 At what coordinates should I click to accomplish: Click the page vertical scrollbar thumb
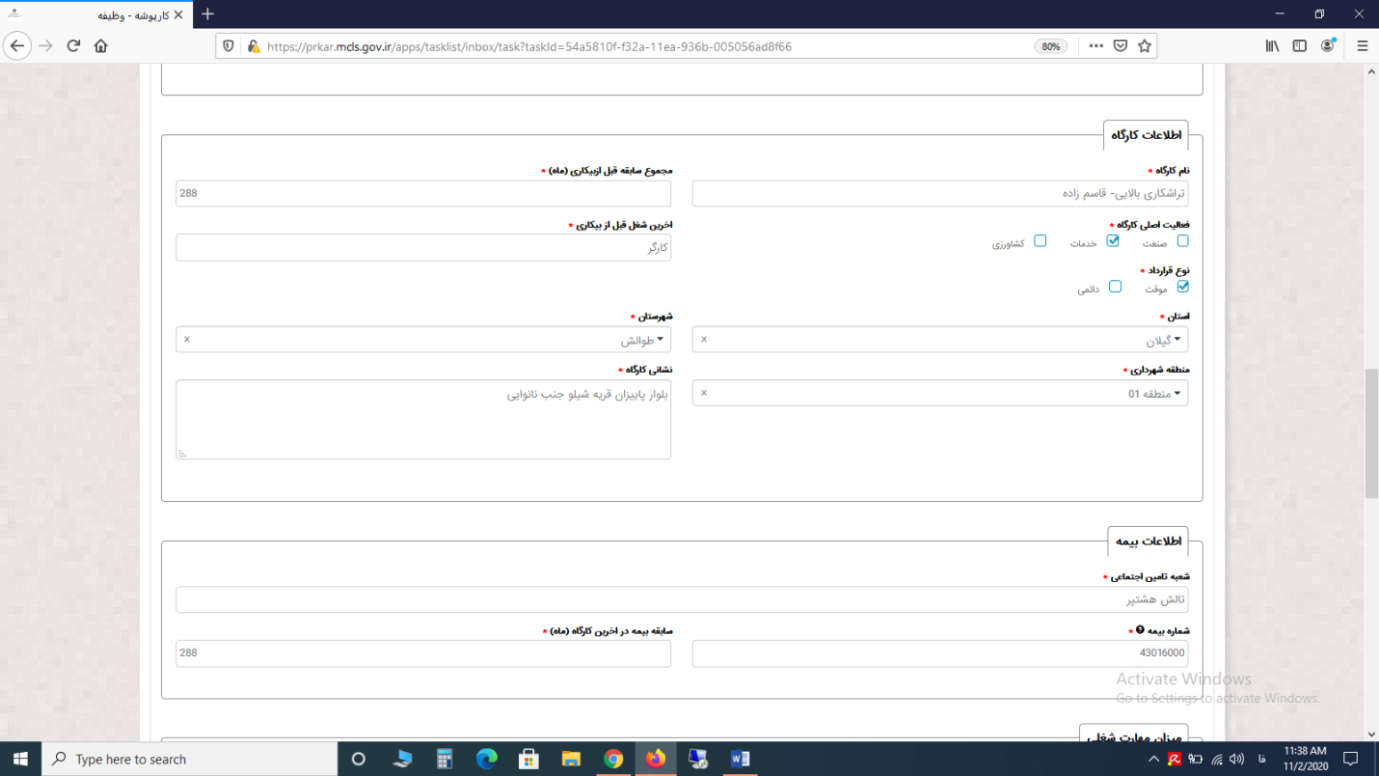tap(1371, 418)
